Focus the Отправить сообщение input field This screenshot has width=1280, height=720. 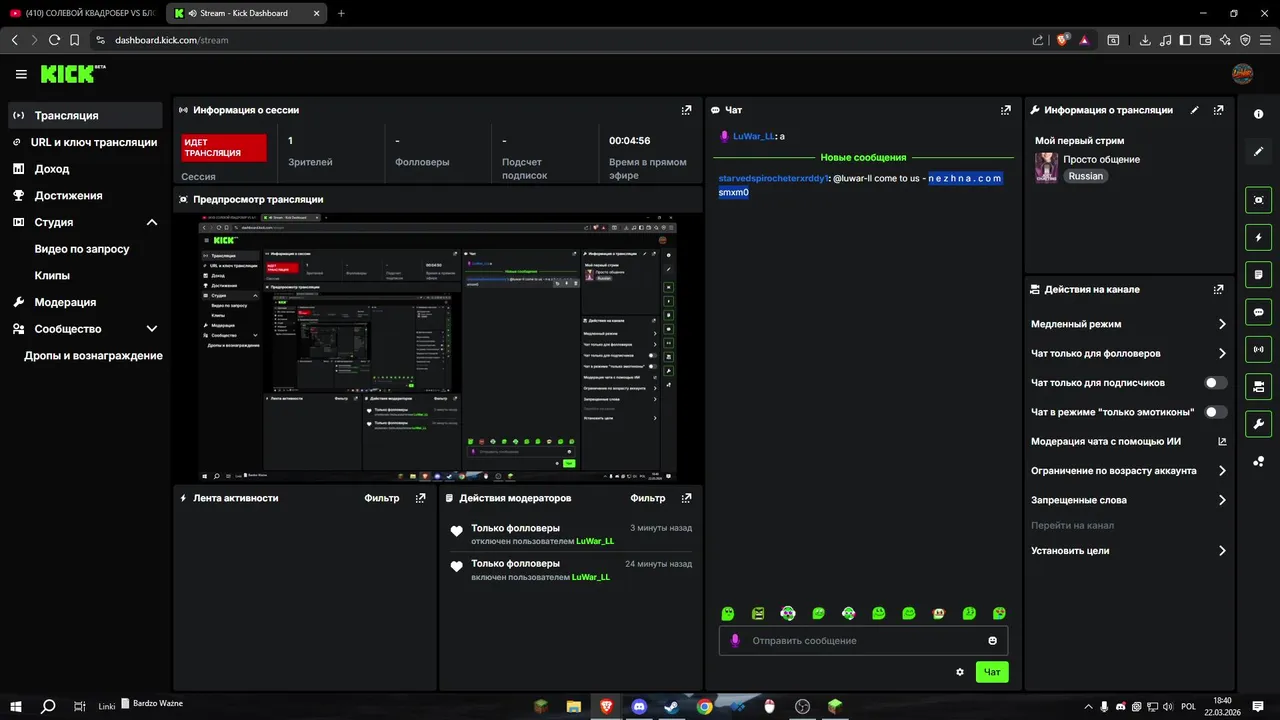tap(863, 641)
